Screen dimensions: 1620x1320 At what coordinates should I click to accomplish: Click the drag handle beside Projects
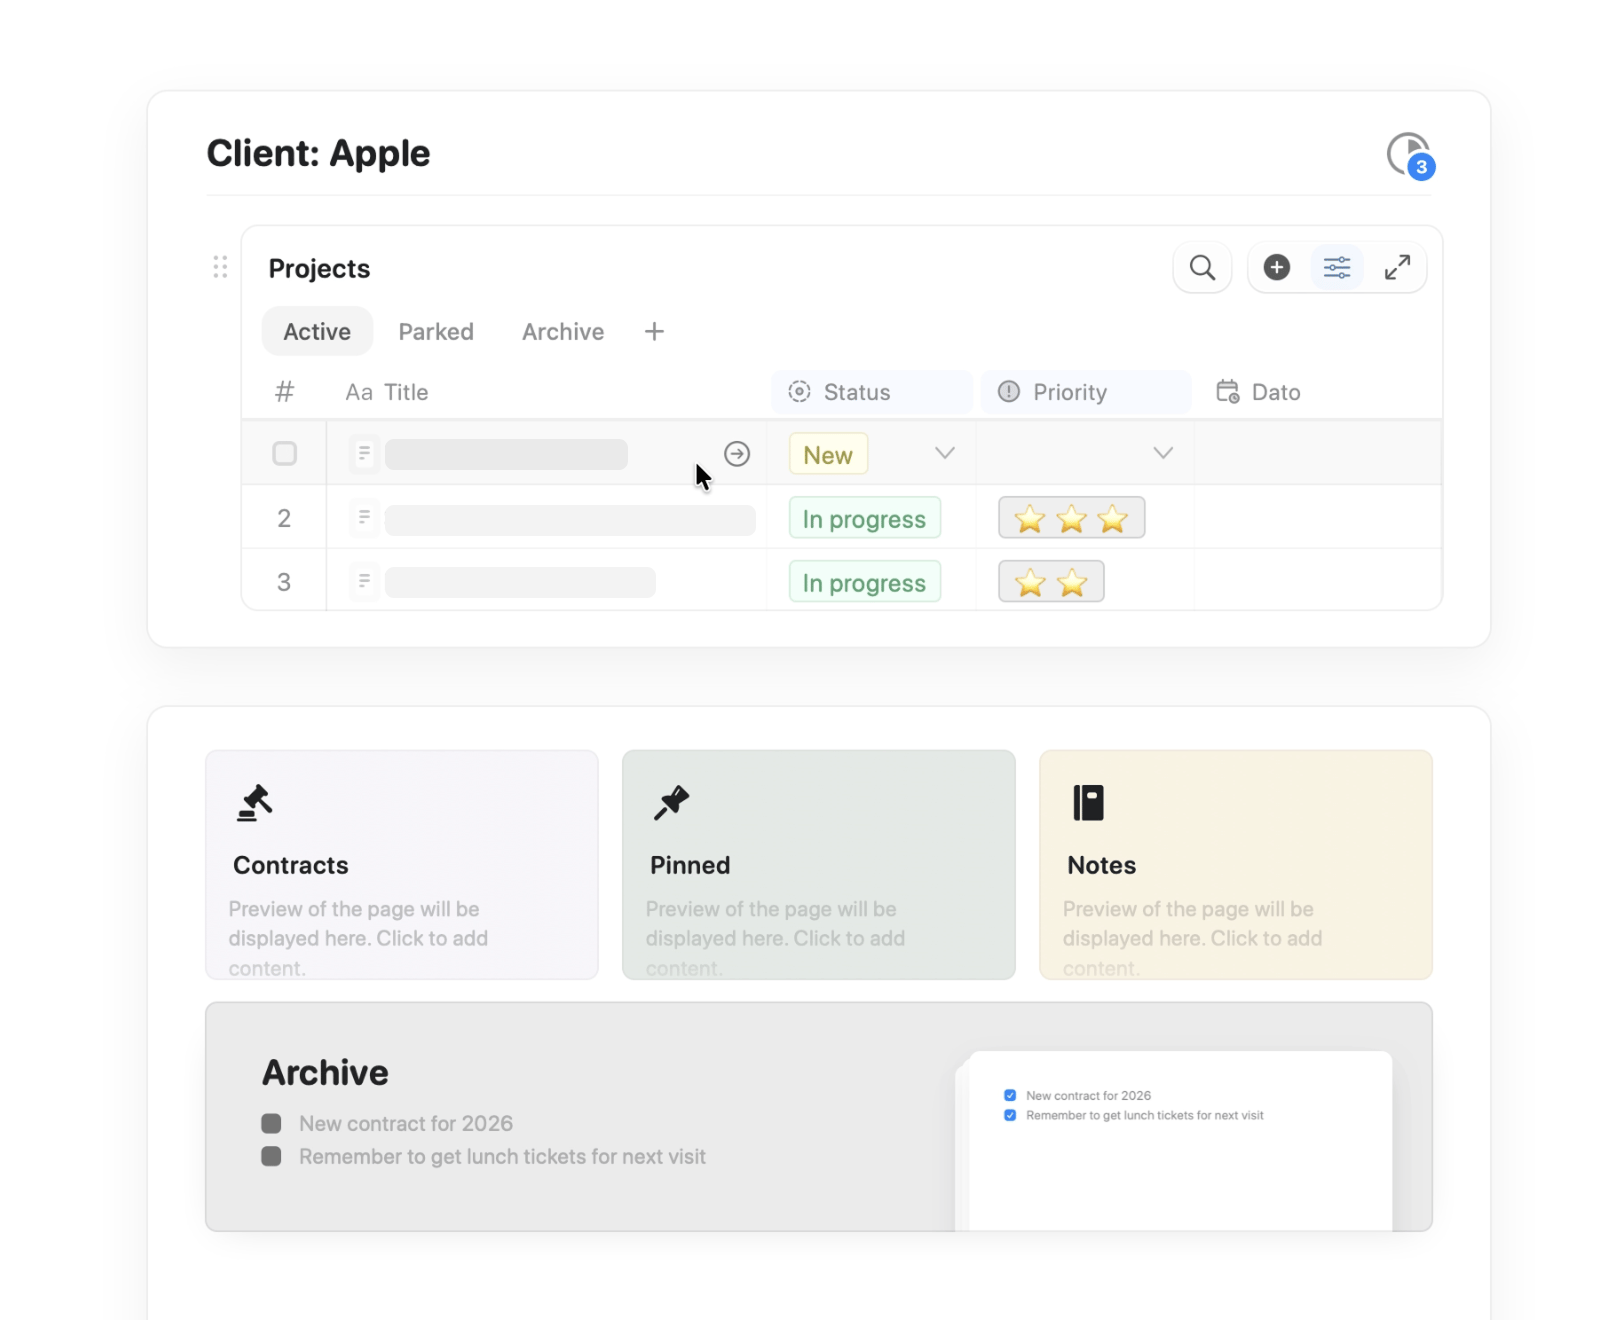pos(221,267)
